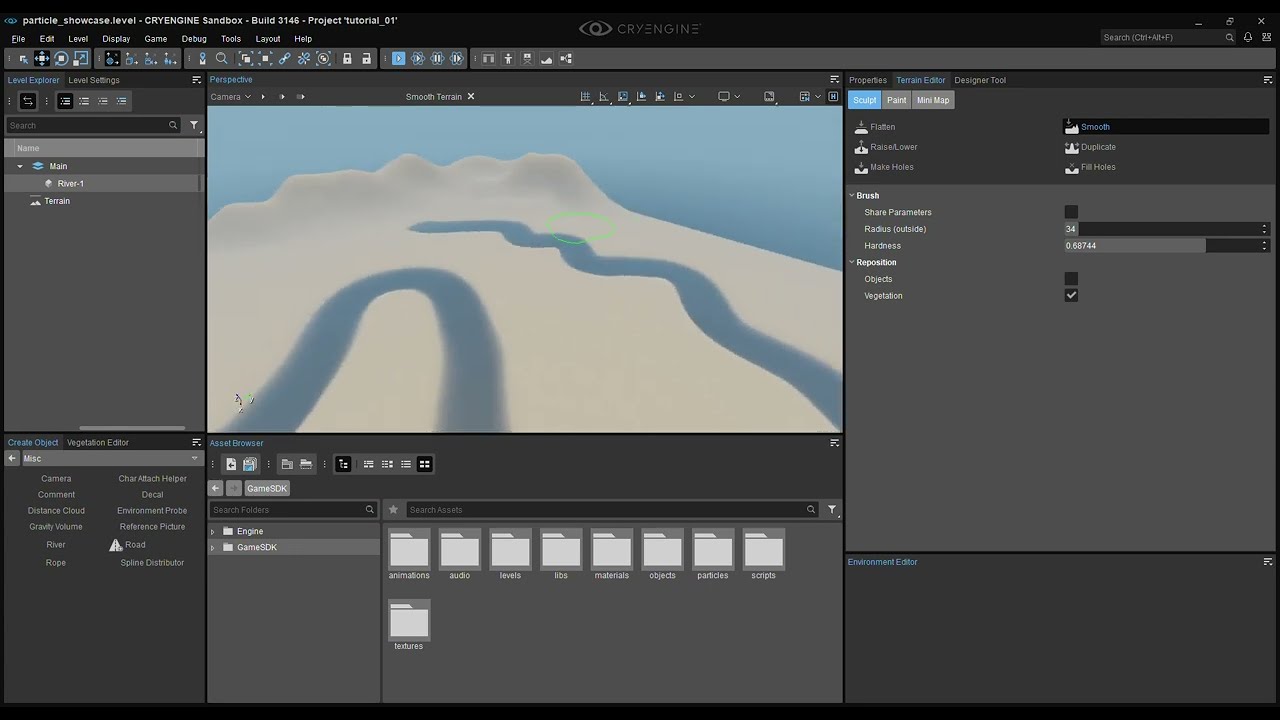Select the Scale tool in main toolbar

81,59
